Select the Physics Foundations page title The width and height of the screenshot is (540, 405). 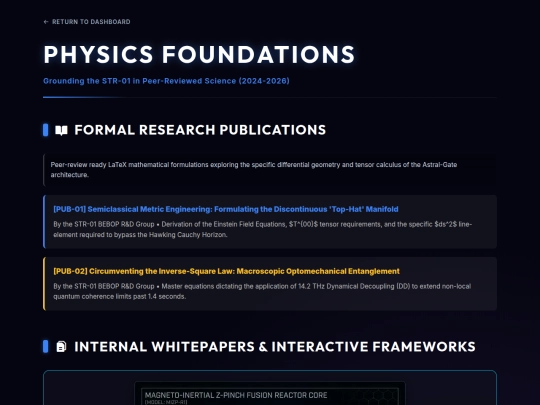[x=199, y=54]
